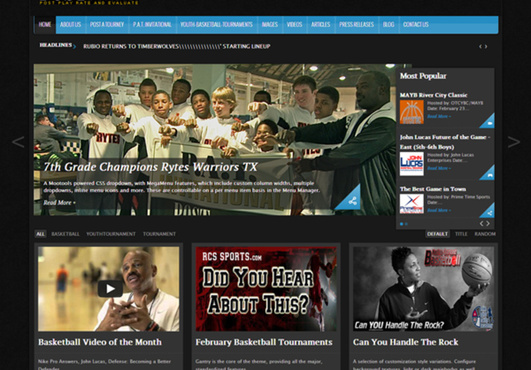
Task: Open 7th Grade Champions Rytes Warriors title
Action: [x=151, y=167]
